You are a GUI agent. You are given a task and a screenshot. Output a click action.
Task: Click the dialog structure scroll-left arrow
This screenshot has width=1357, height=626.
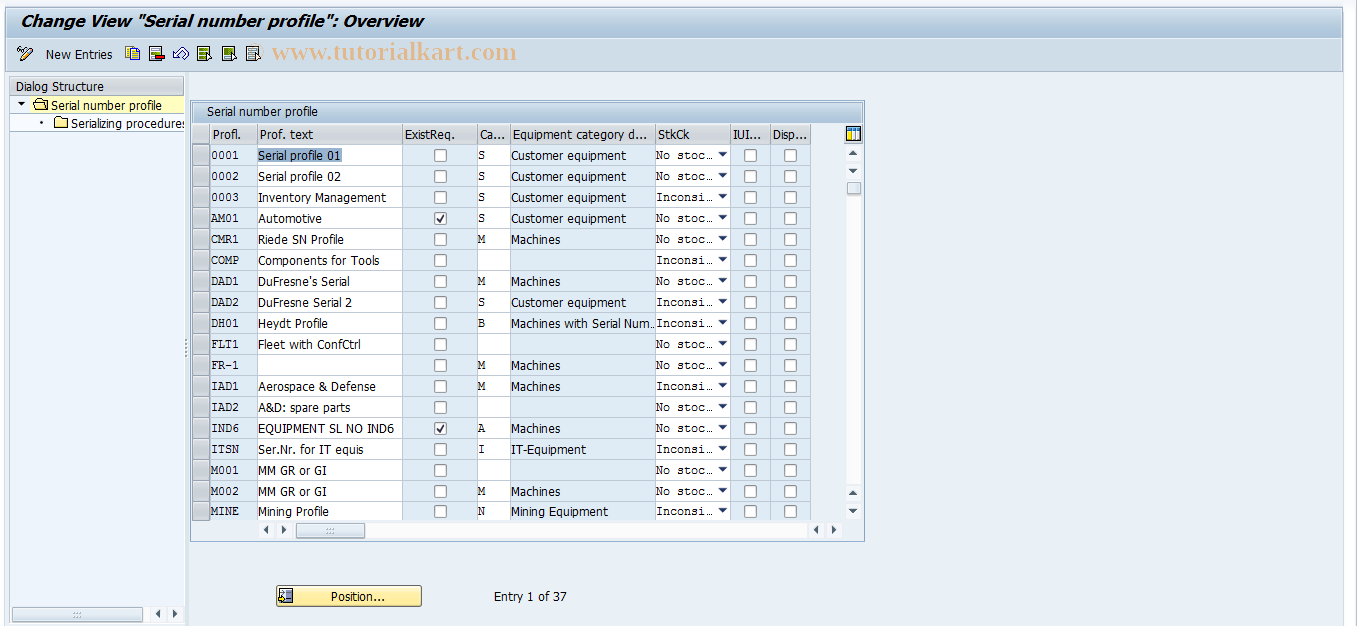[157, 614]
